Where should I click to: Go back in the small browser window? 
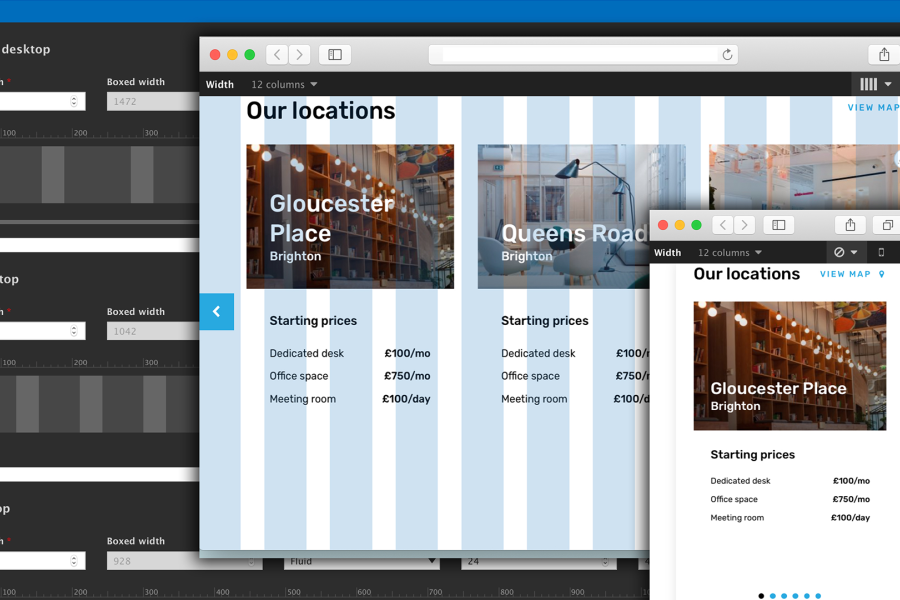722,225
